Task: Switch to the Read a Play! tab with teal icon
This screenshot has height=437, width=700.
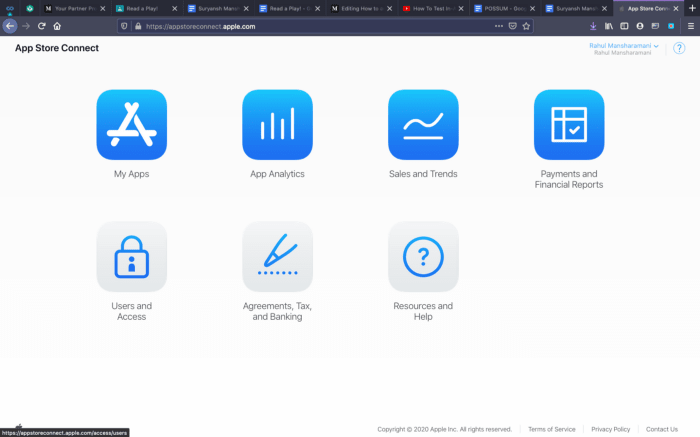Action: tap(146, 8)
